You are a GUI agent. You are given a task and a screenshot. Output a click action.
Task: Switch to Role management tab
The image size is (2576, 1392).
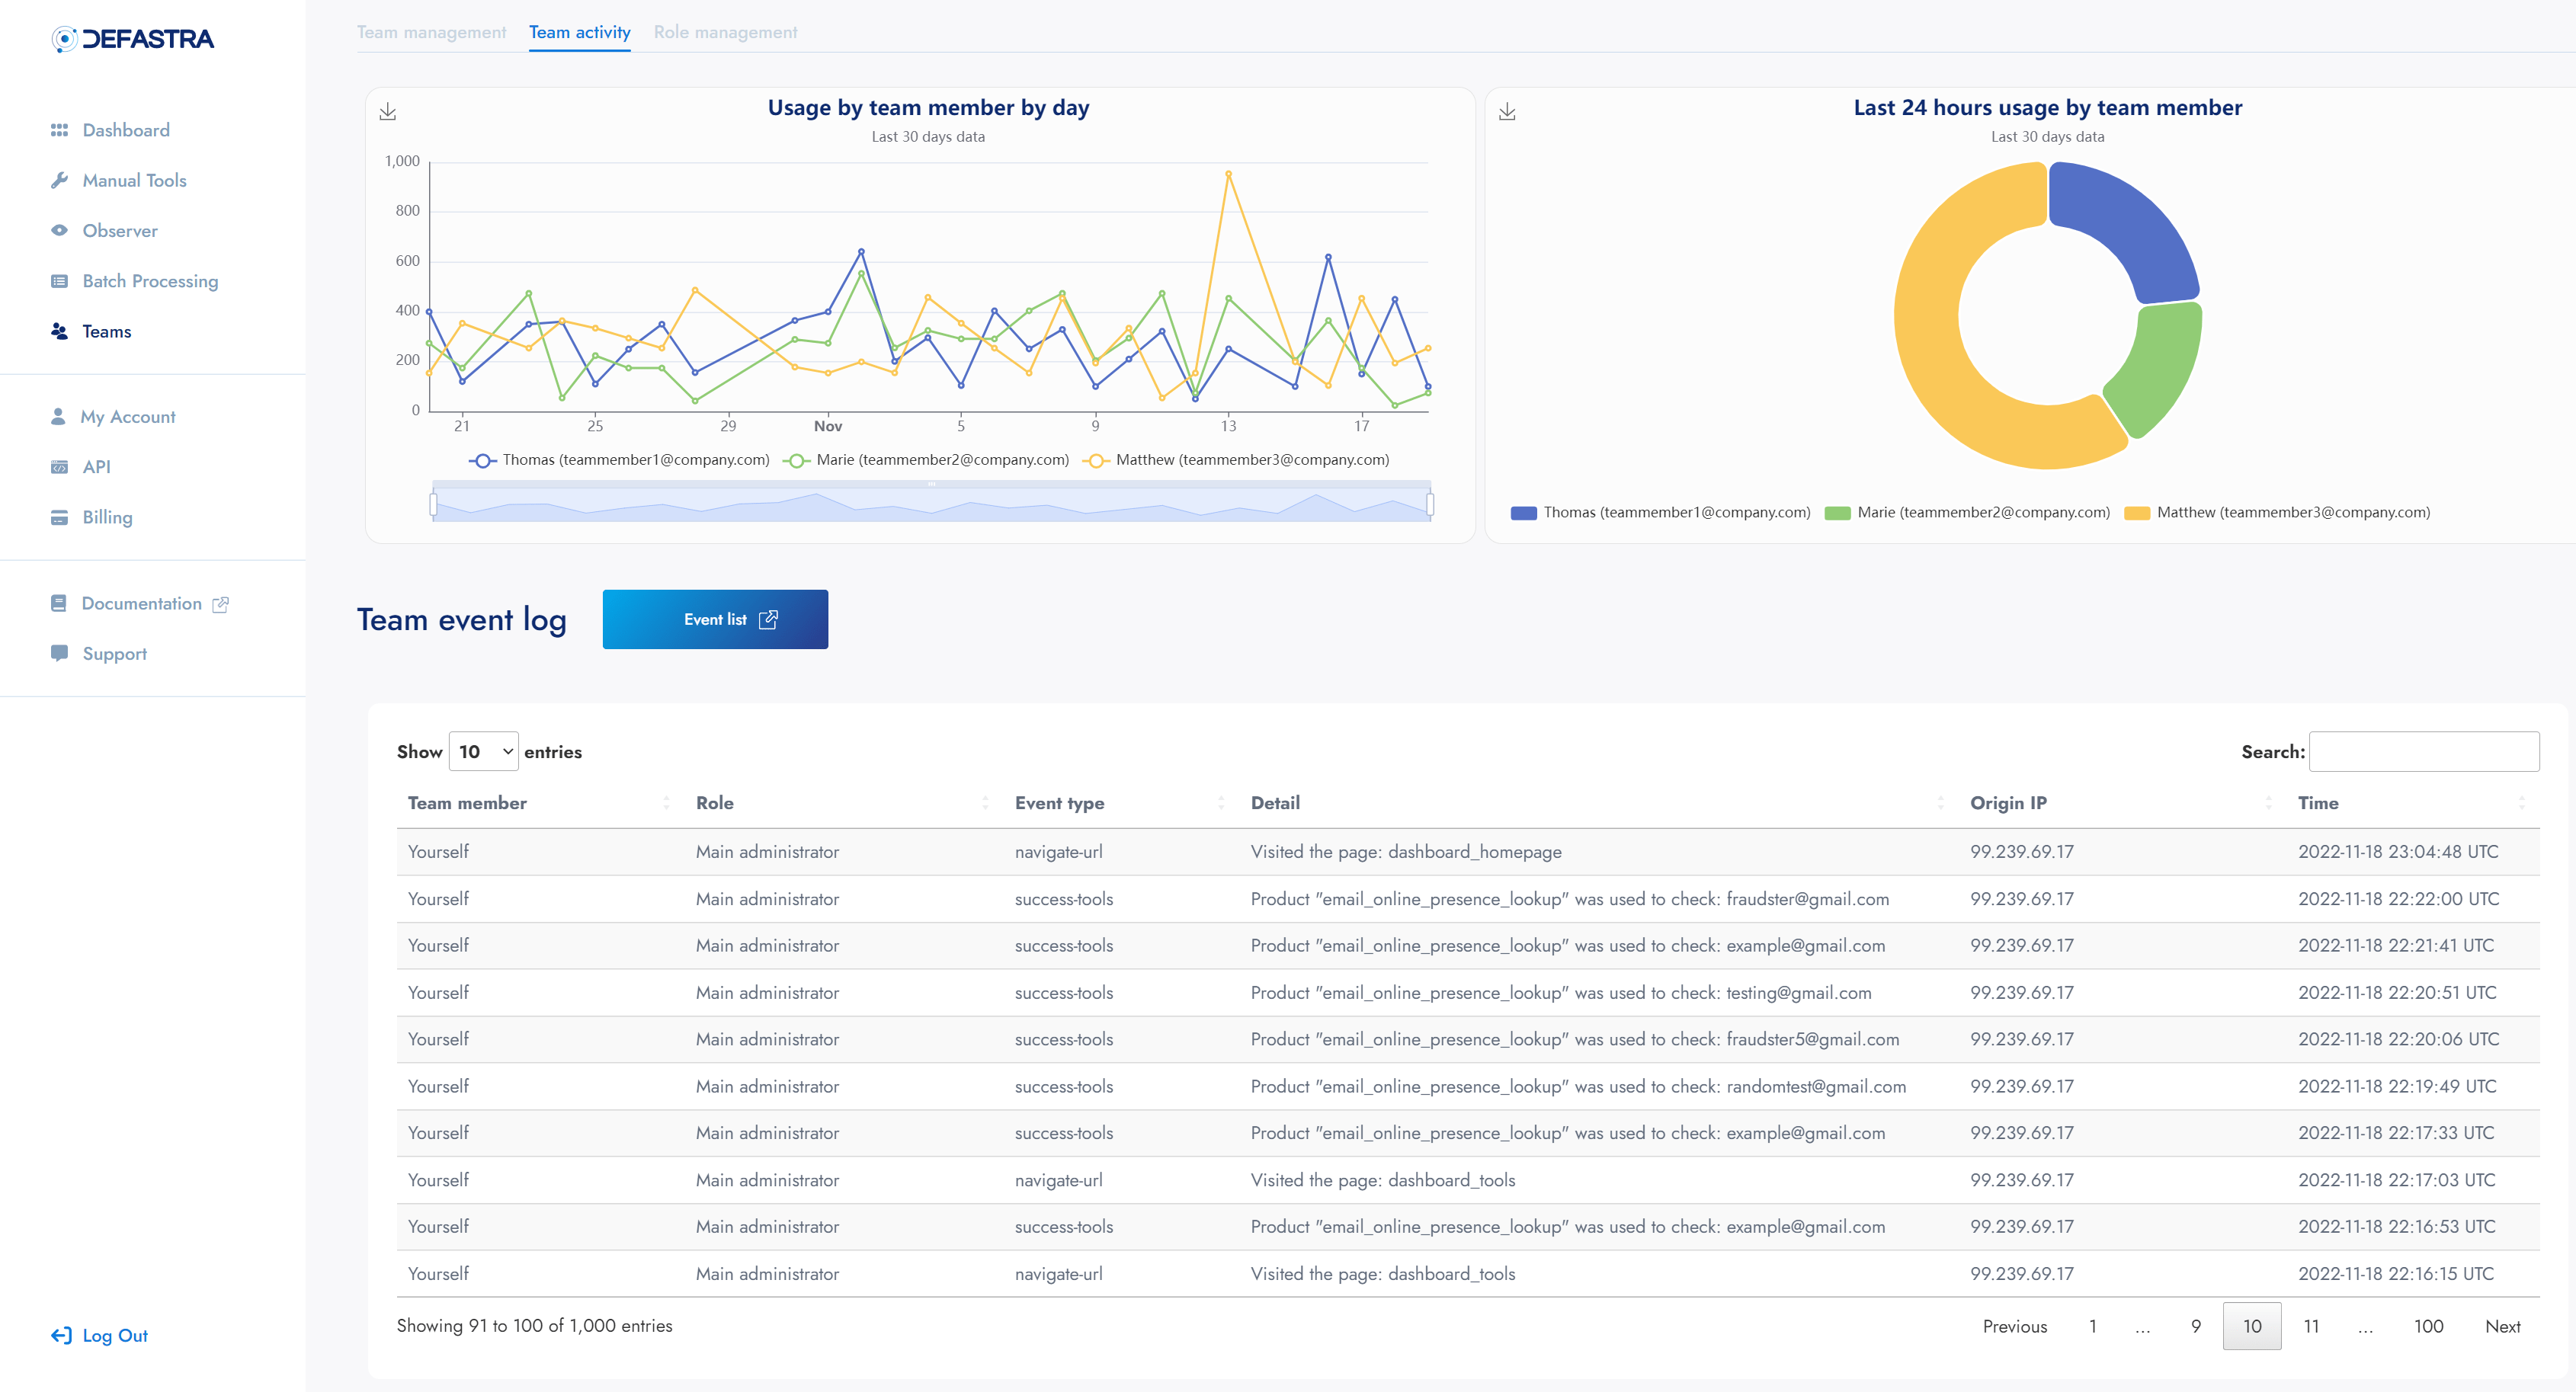tap(725, 32)
